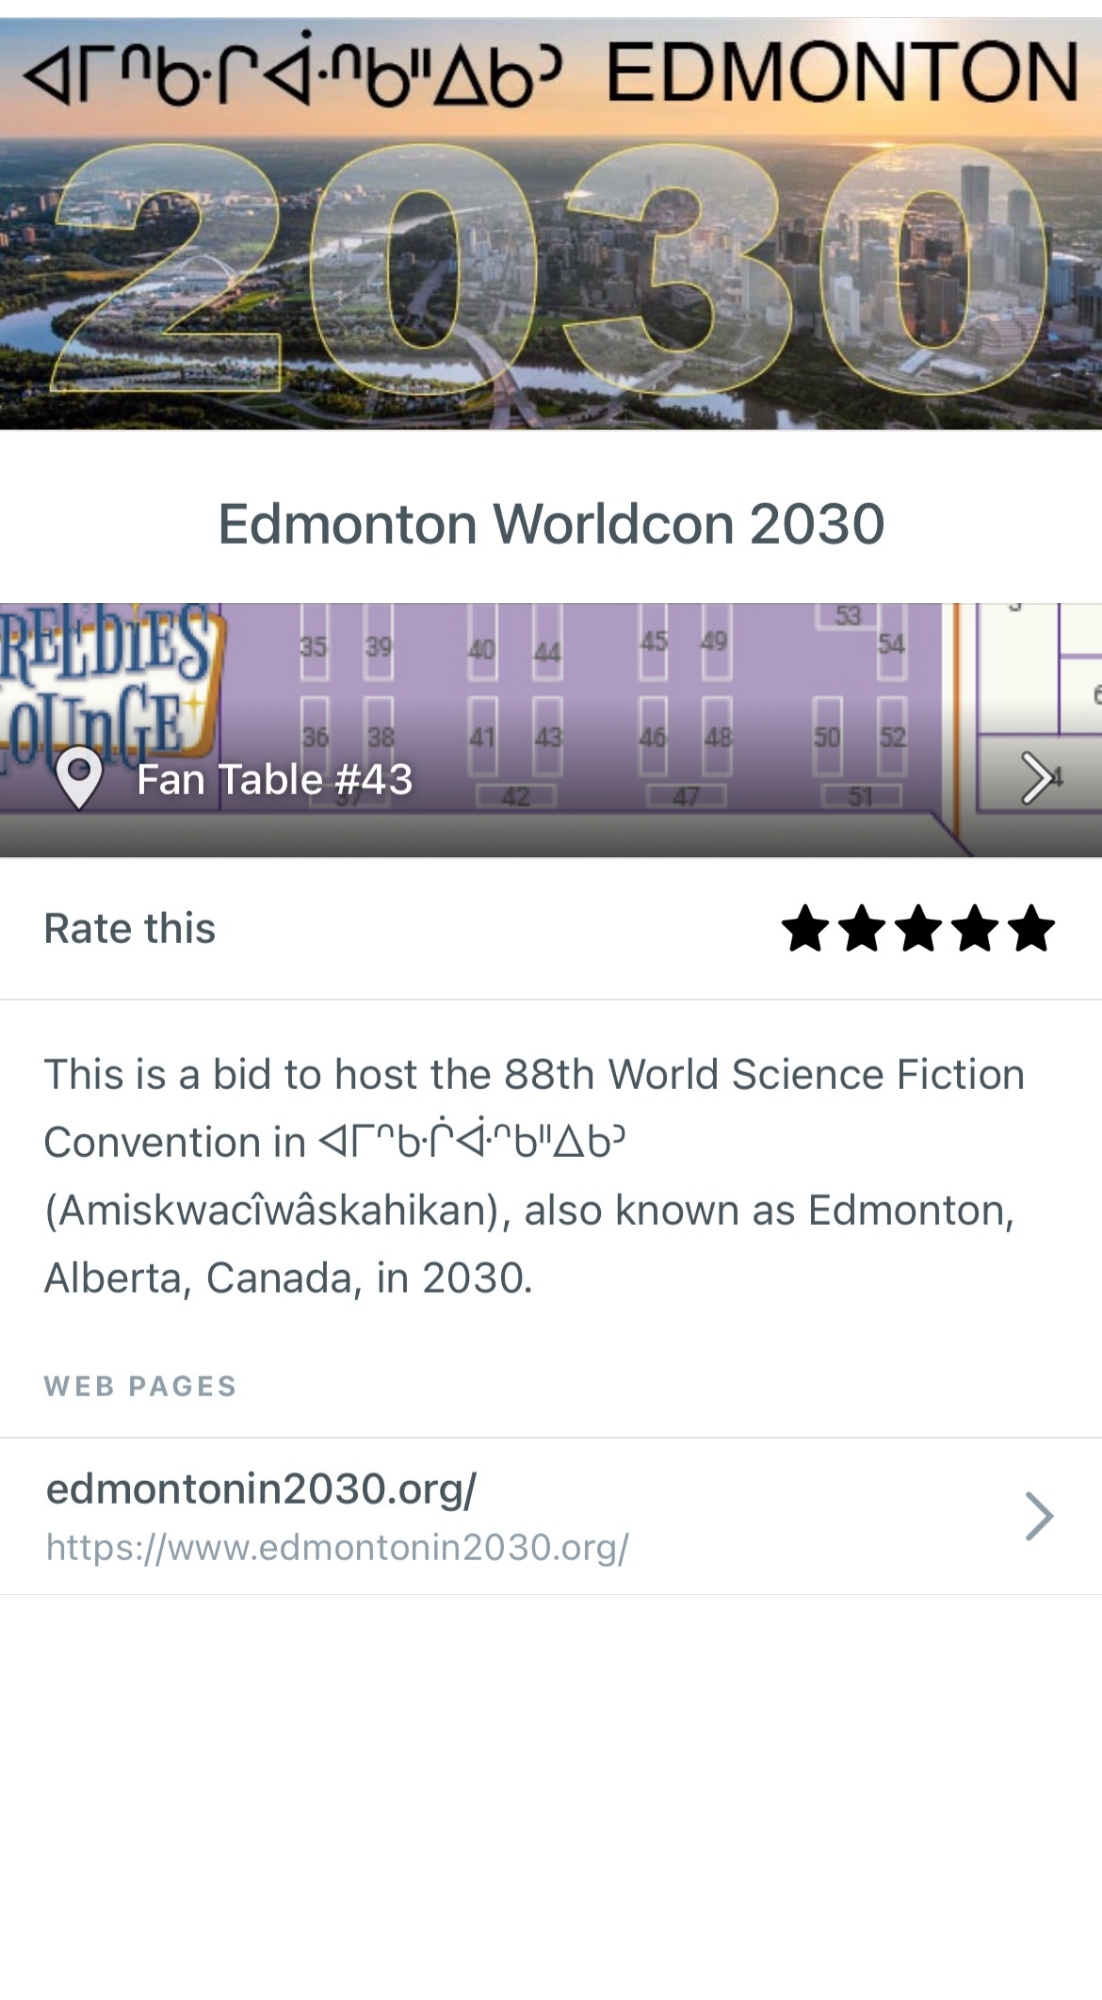Open the edmontonin2030.org/ link title
The image size is (1102, 2000).
(x=261, y=1489)
